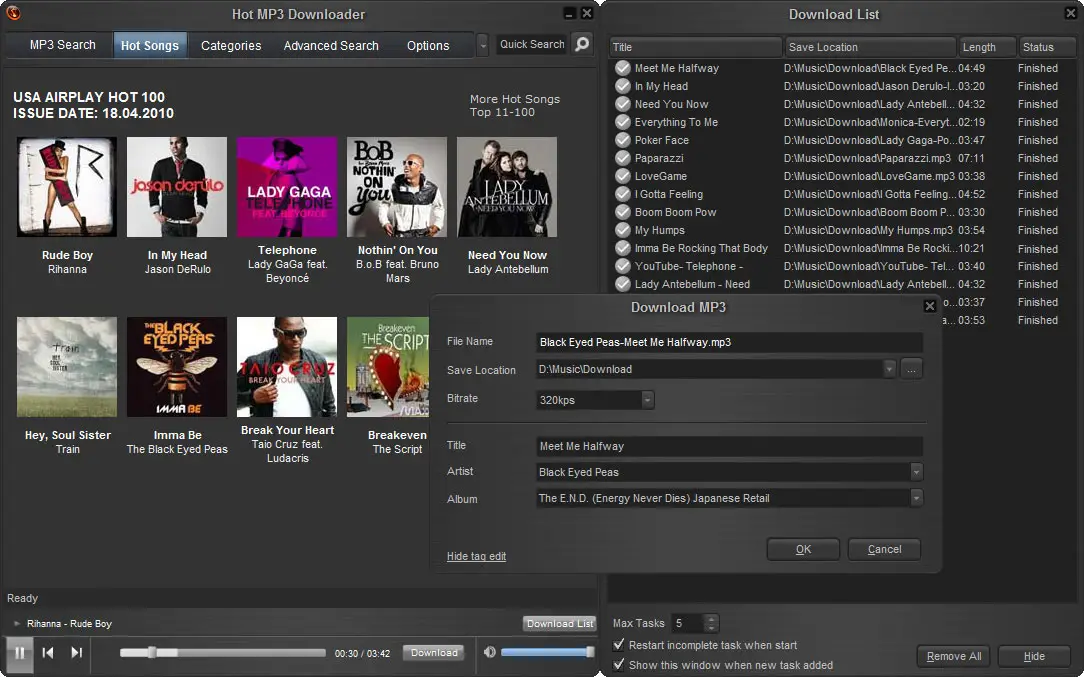This screenshot has height=677, width=1084.
Task: Pause playback with the pause button
Action: click(x=20, y=653)
